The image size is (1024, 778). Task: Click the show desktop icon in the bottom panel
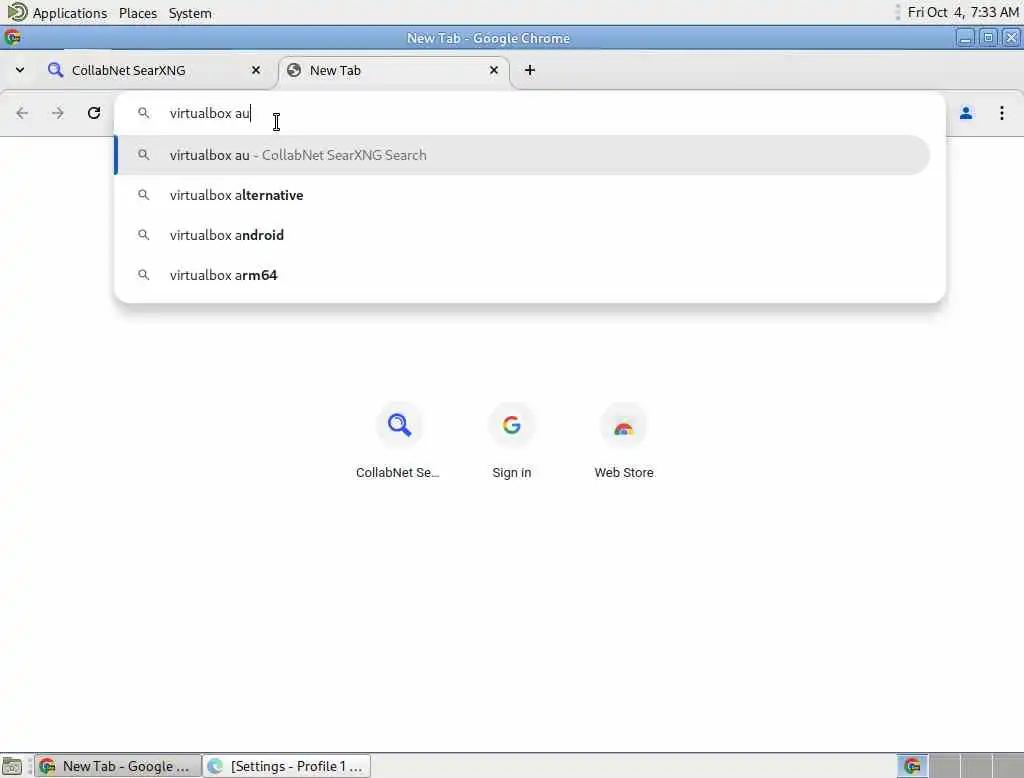coord(12,766)
